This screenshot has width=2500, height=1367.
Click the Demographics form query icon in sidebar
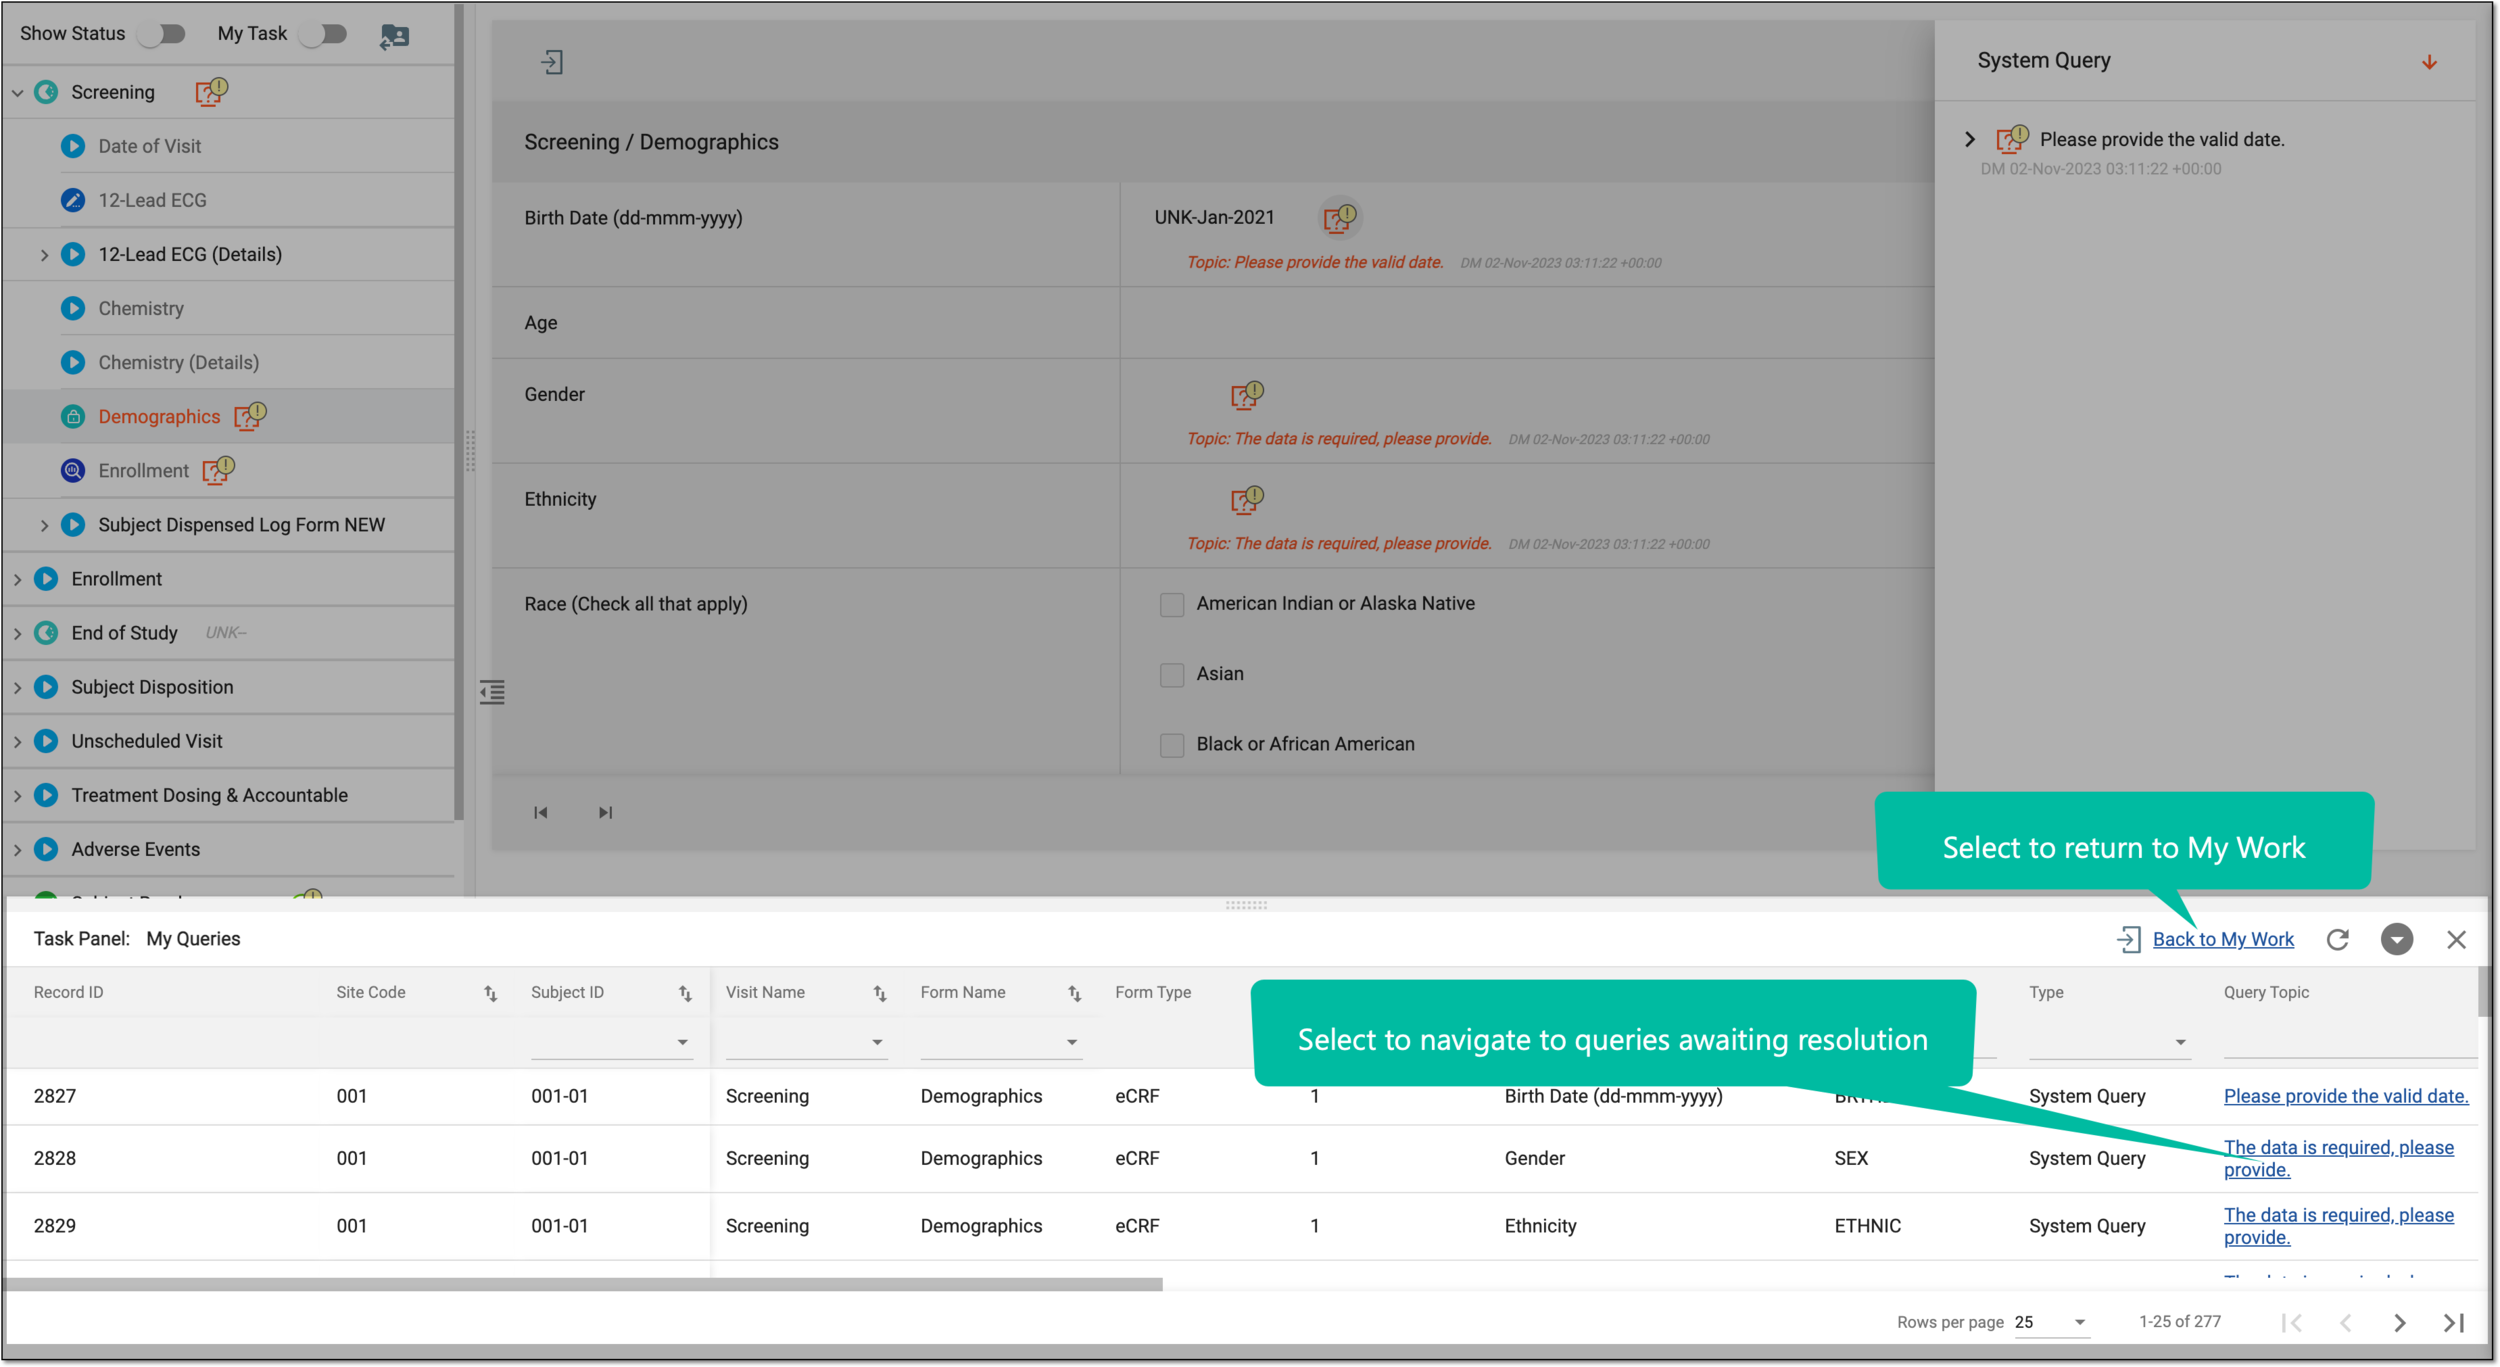[250, 415]
